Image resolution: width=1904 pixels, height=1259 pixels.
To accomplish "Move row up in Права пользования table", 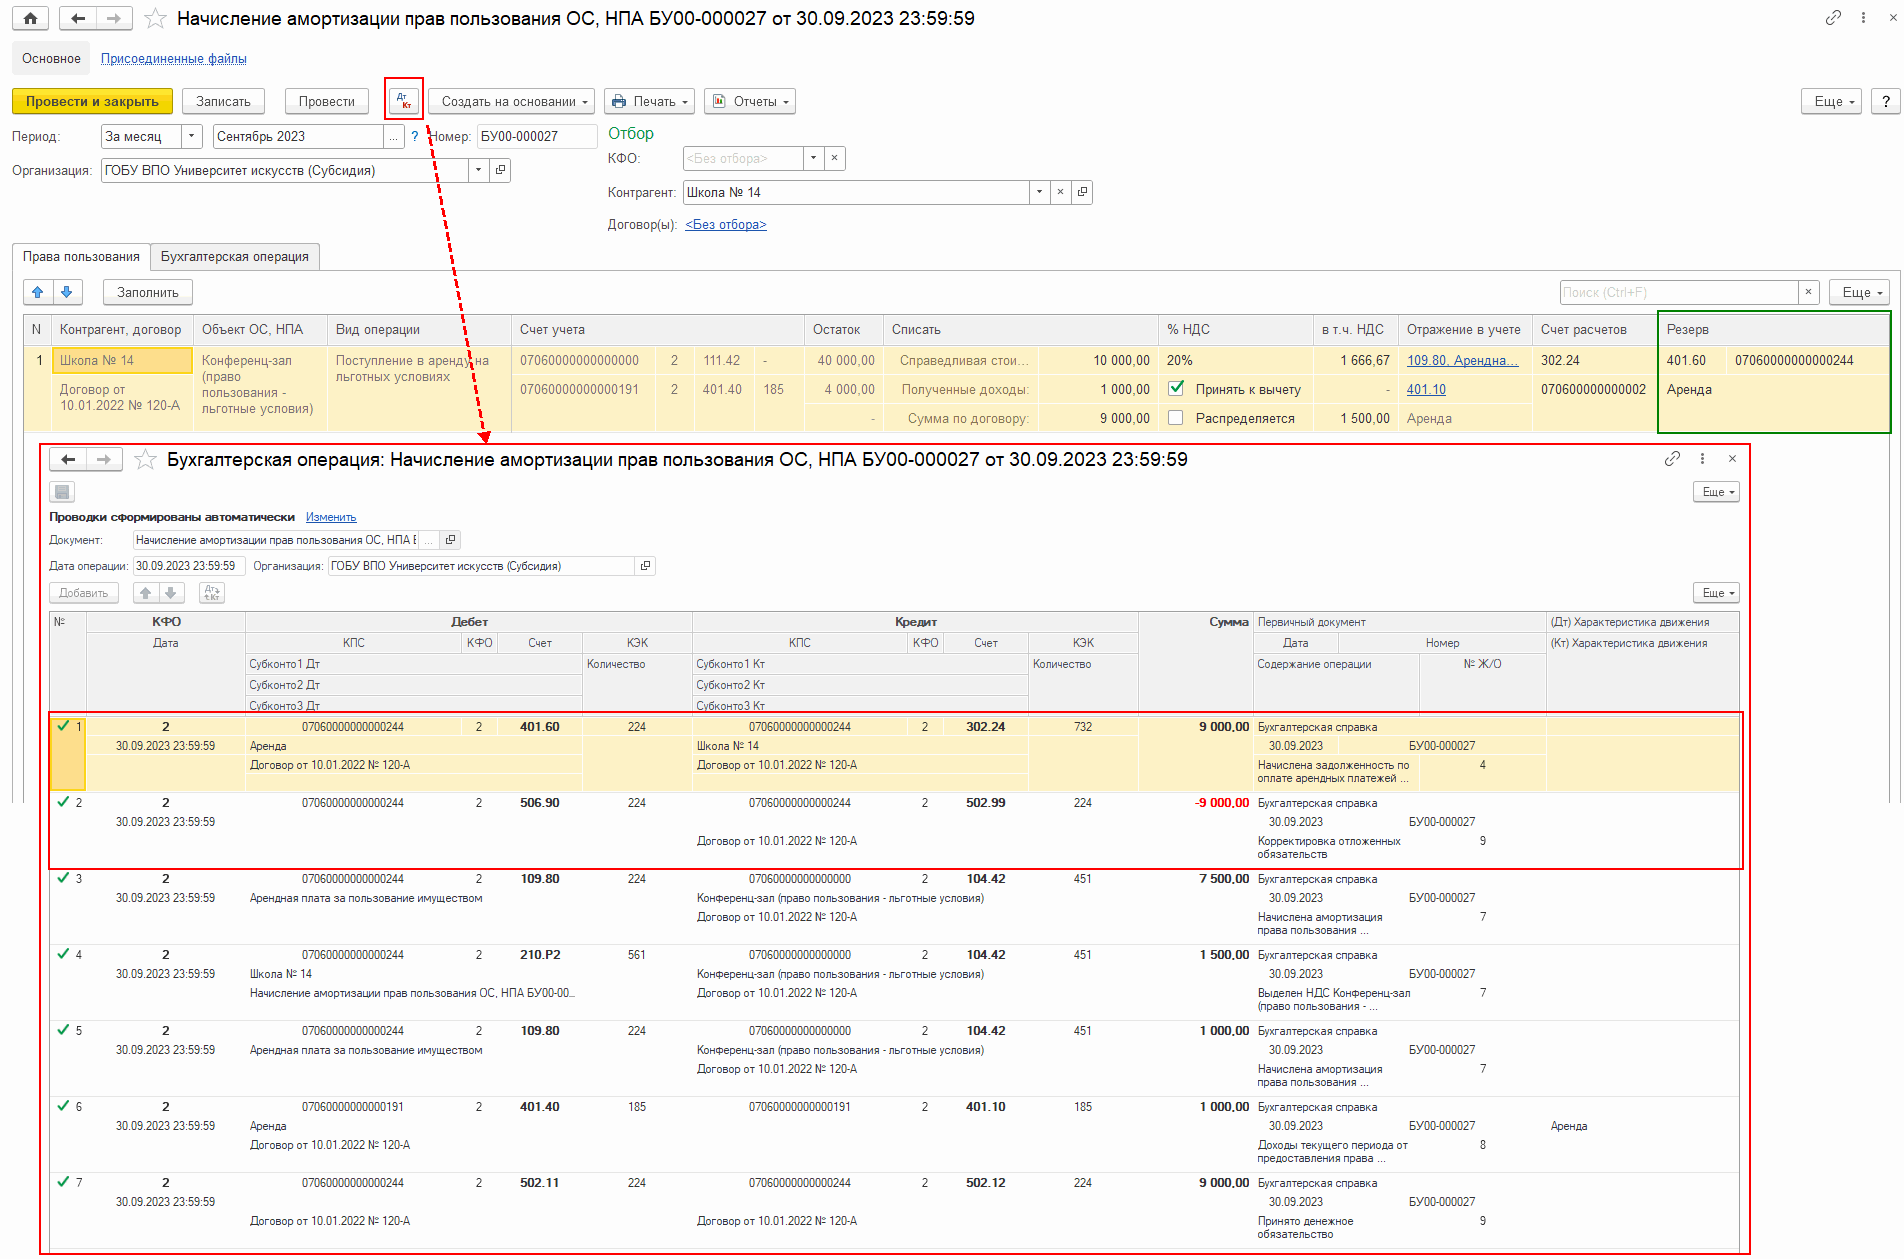I will click(38, 292).
